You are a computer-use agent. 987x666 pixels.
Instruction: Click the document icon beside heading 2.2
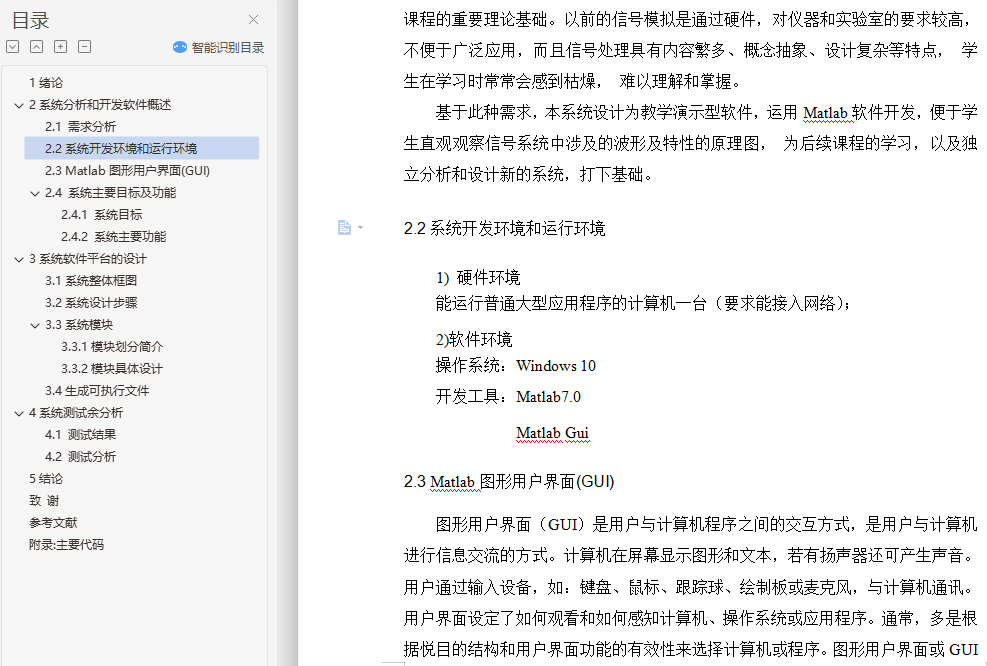pos(344,227)
